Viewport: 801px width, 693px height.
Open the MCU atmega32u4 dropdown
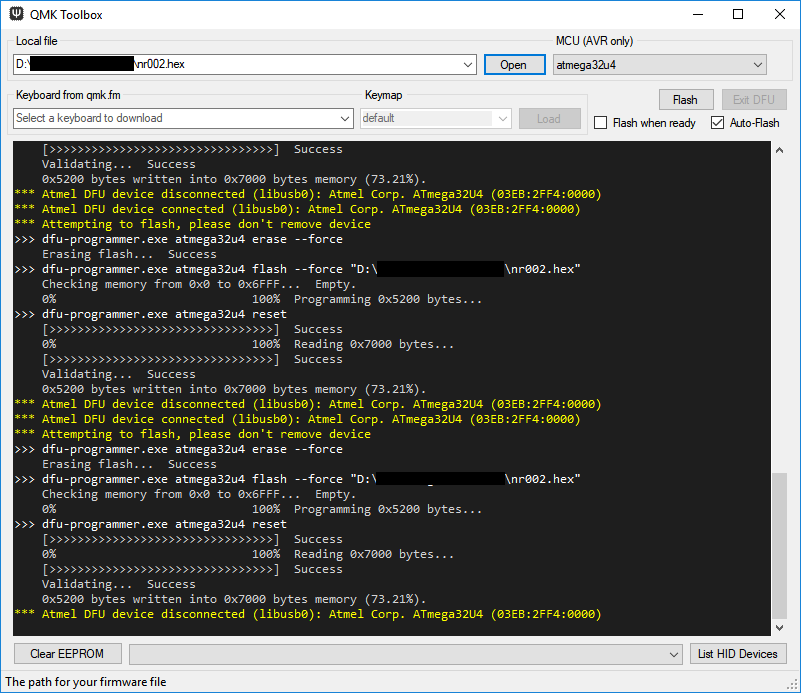point(757,65)
